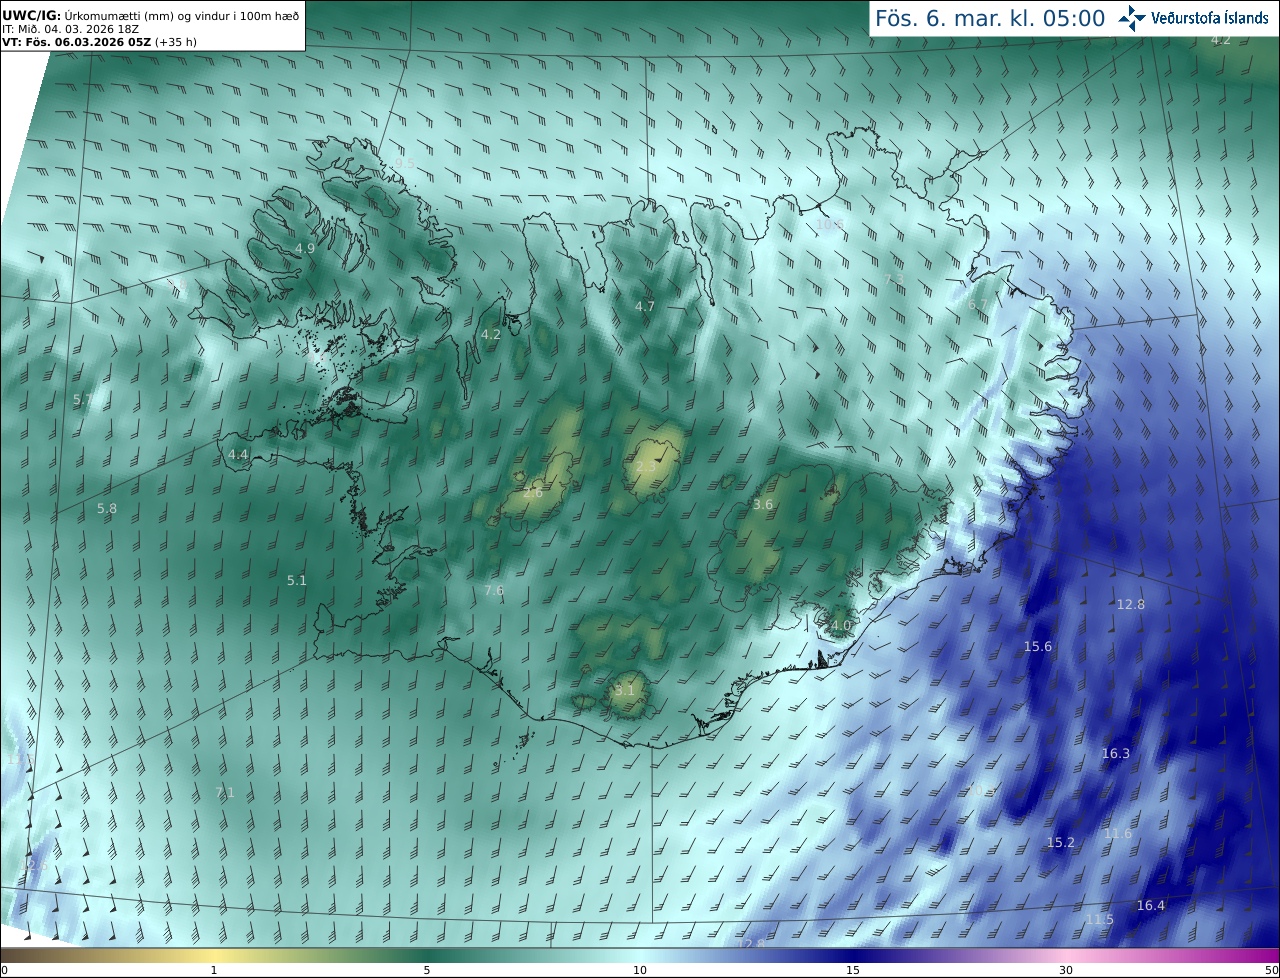Viewport: 1280px width, 978px height.
Task: Click the 'Fös. 6. mar. kl. 05:00' date header
Action: click(990, 18)
